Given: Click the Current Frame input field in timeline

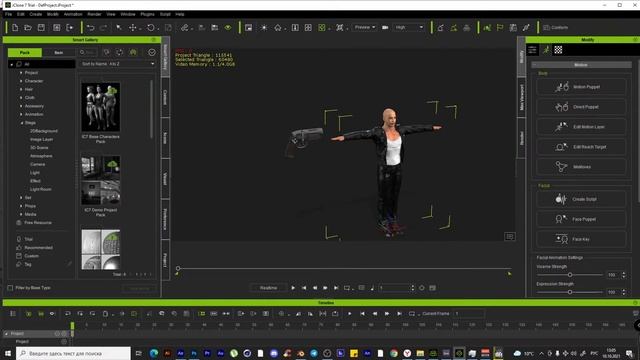Looking at the screenshot, I should point(469,313).
